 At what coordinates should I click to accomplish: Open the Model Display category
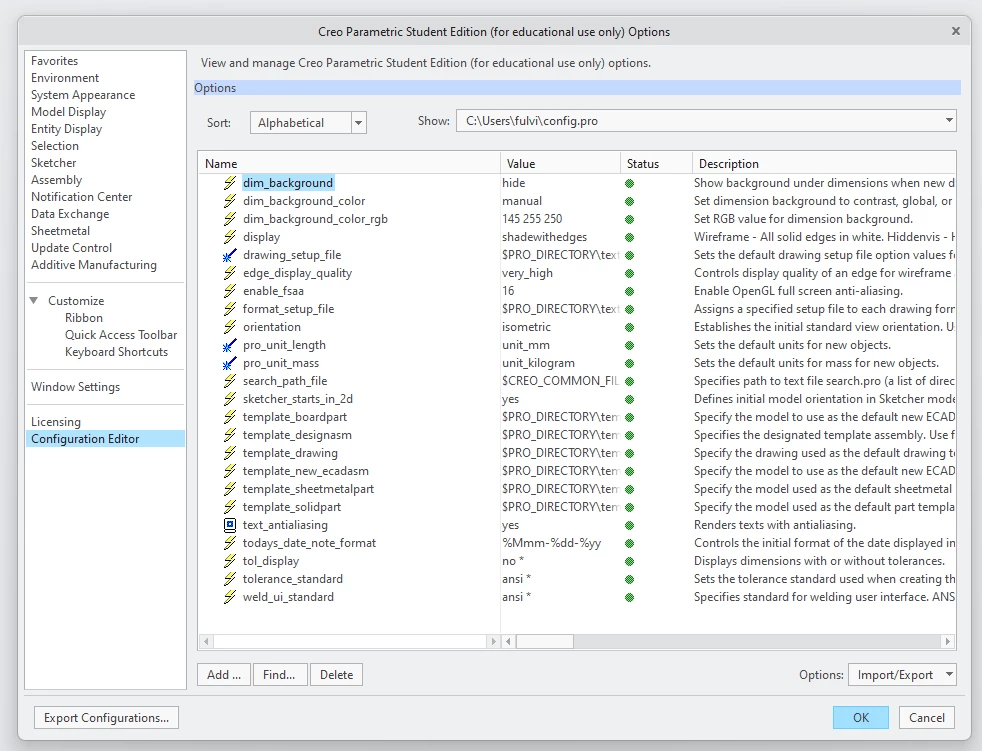[x=69, y=111]
